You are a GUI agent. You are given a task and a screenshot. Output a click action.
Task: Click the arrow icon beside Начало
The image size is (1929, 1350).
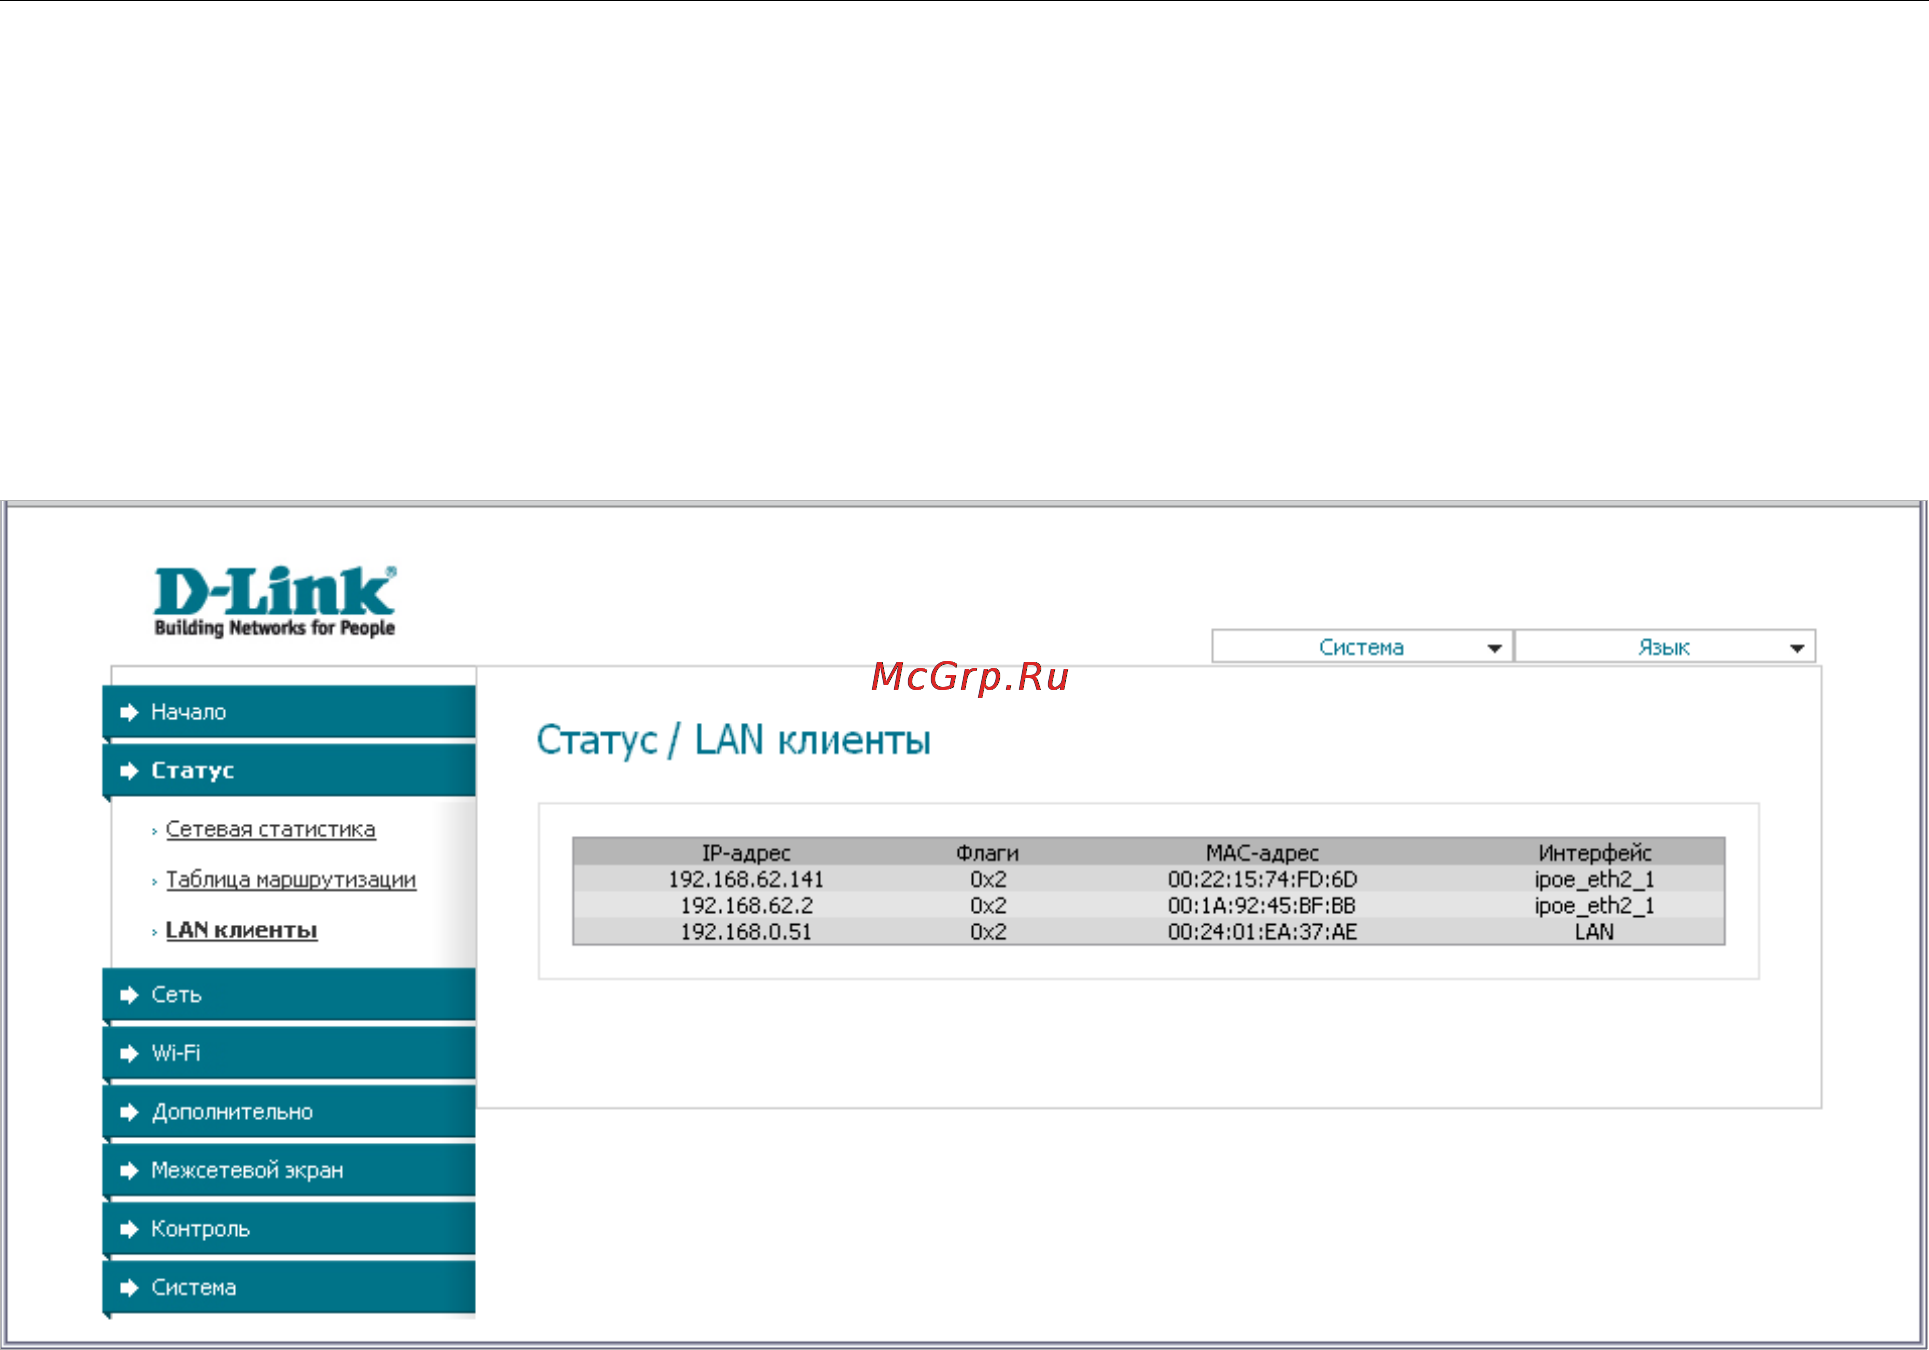pyautogui.click(x=129, y=712)
